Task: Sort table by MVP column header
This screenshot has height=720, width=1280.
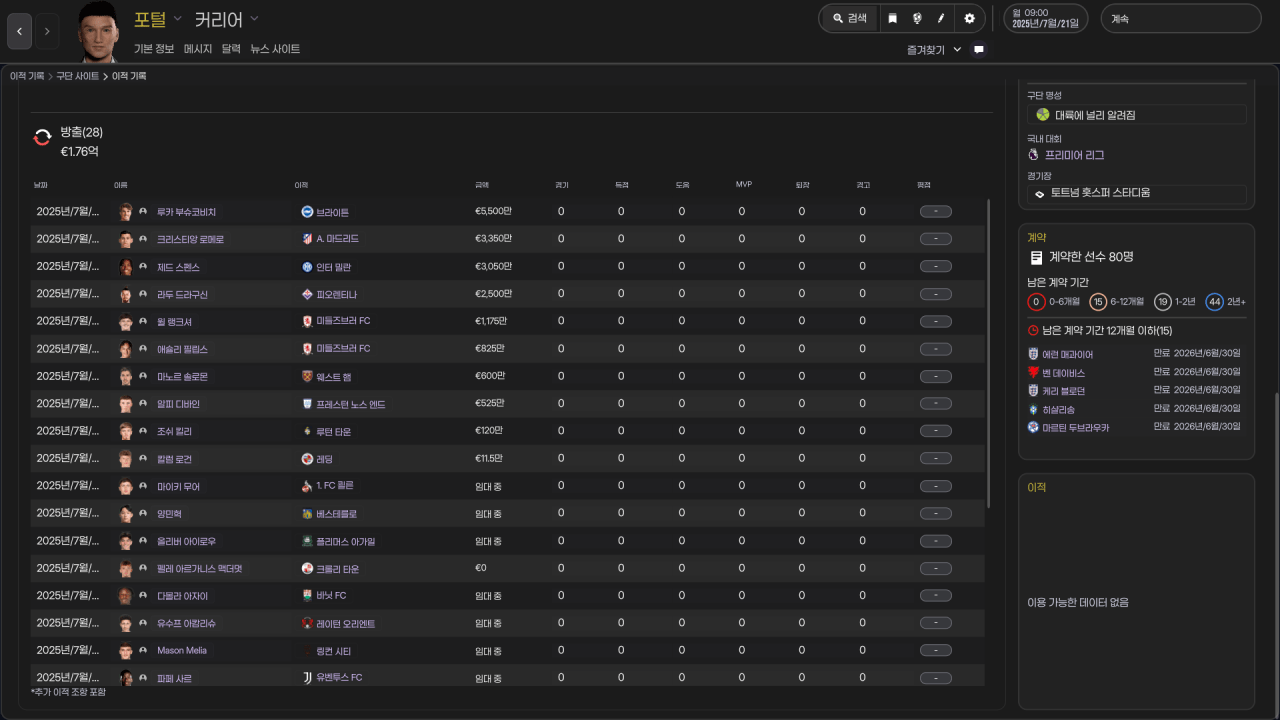Action: pos(743,185)
